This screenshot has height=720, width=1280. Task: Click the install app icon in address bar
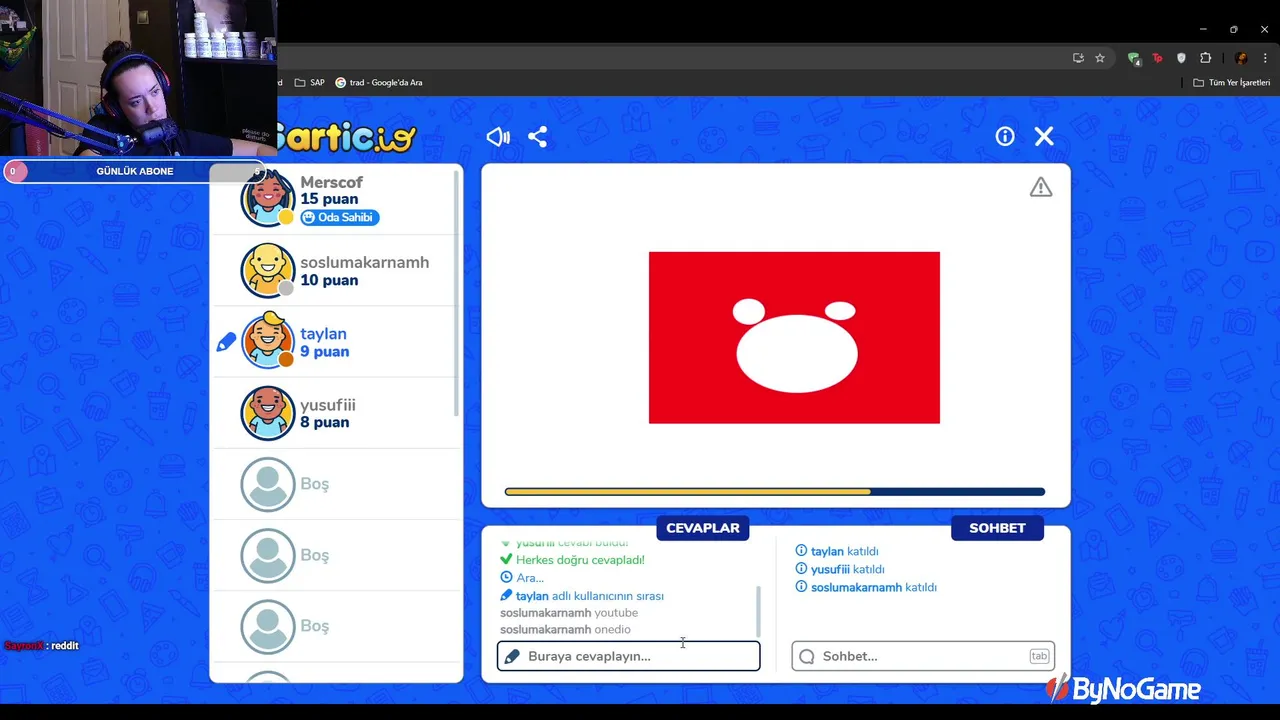(1078, 58)
